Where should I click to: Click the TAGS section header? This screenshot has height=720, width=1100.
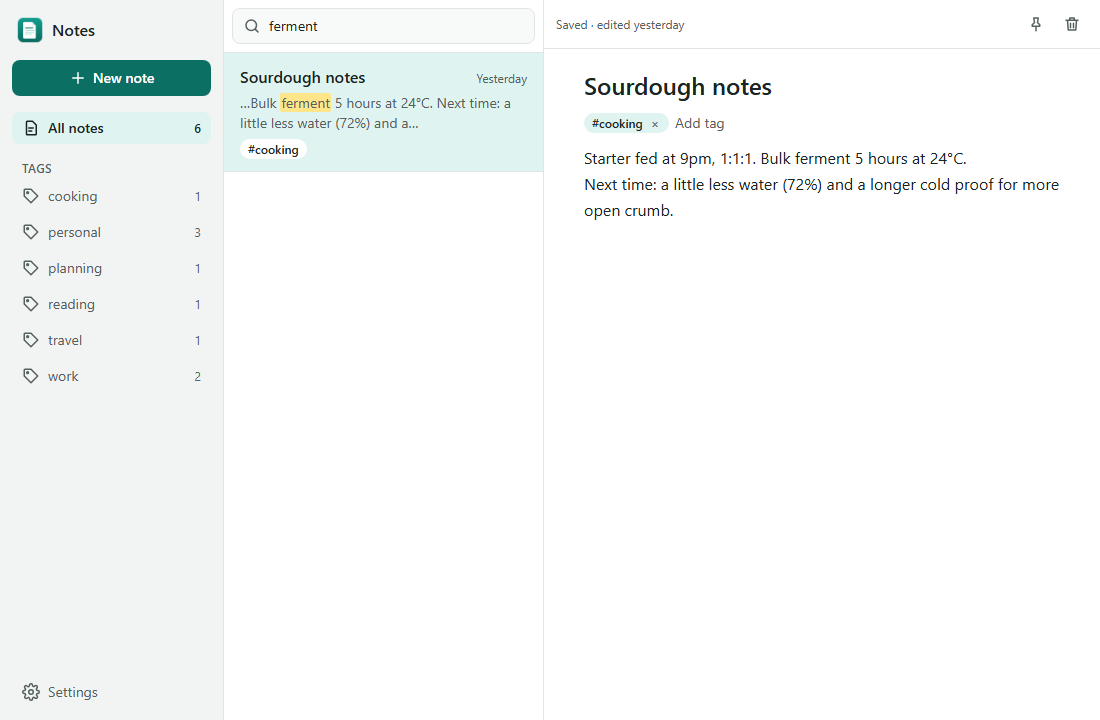pyautogui.click(x=36, y=168)
